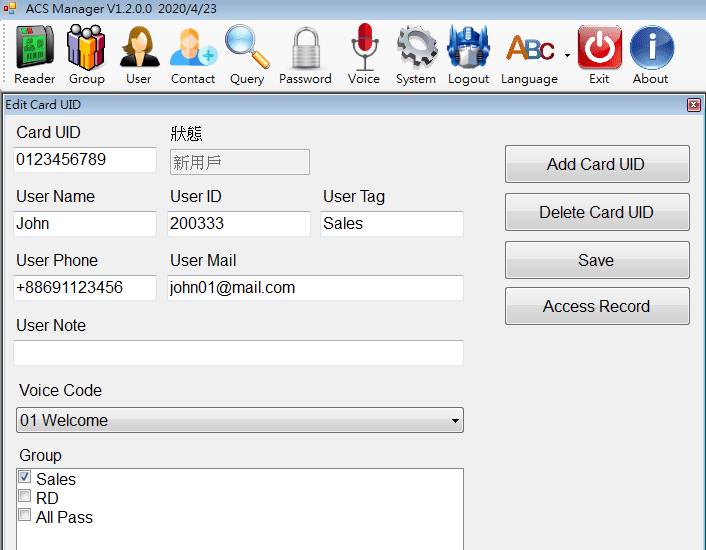Click the User Mail input field

316,288
